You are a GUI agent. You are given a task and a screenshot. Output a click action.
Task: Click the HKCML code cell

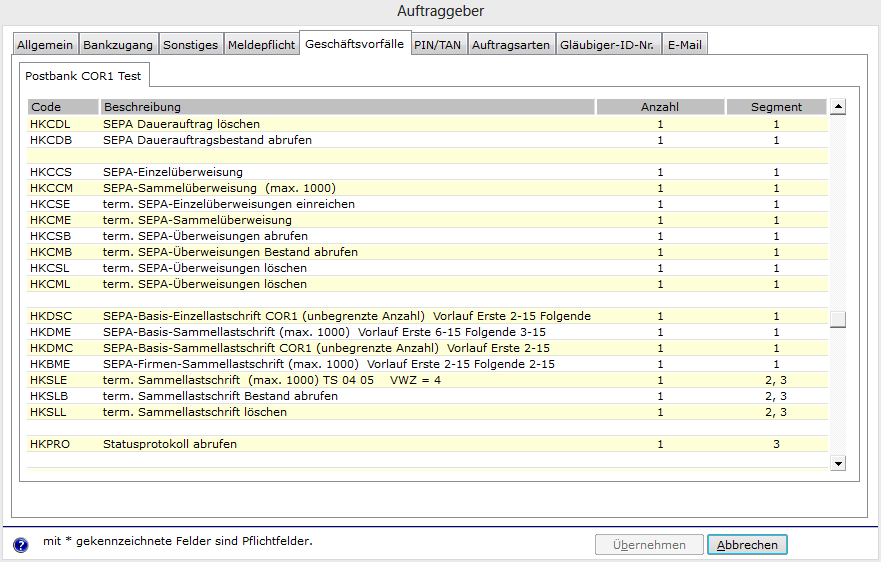point(50,284)
